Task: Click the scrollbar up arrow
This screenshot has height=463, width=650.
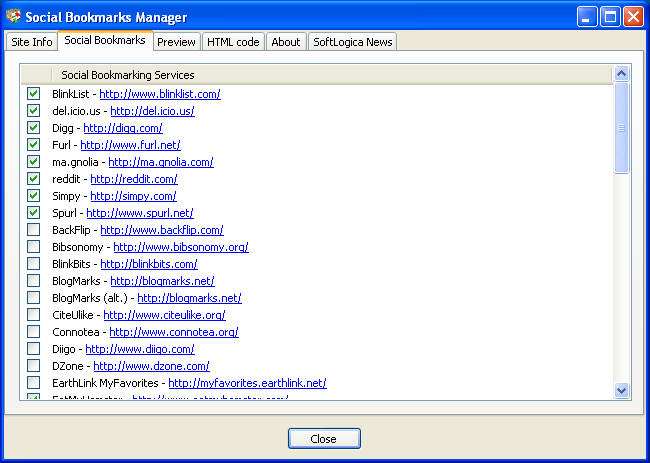Action: coord(621,73)
